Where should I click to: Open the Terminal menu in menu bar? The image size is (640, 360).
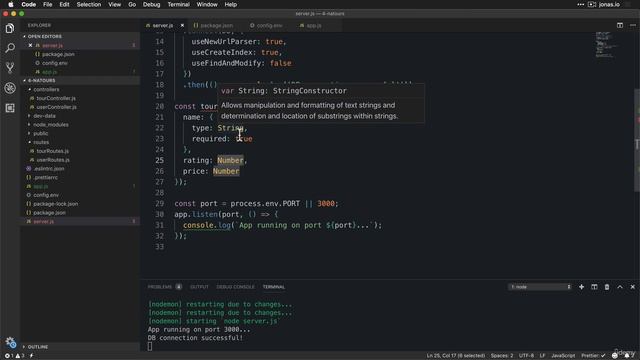pyautogui.click(x=178, y=4)
